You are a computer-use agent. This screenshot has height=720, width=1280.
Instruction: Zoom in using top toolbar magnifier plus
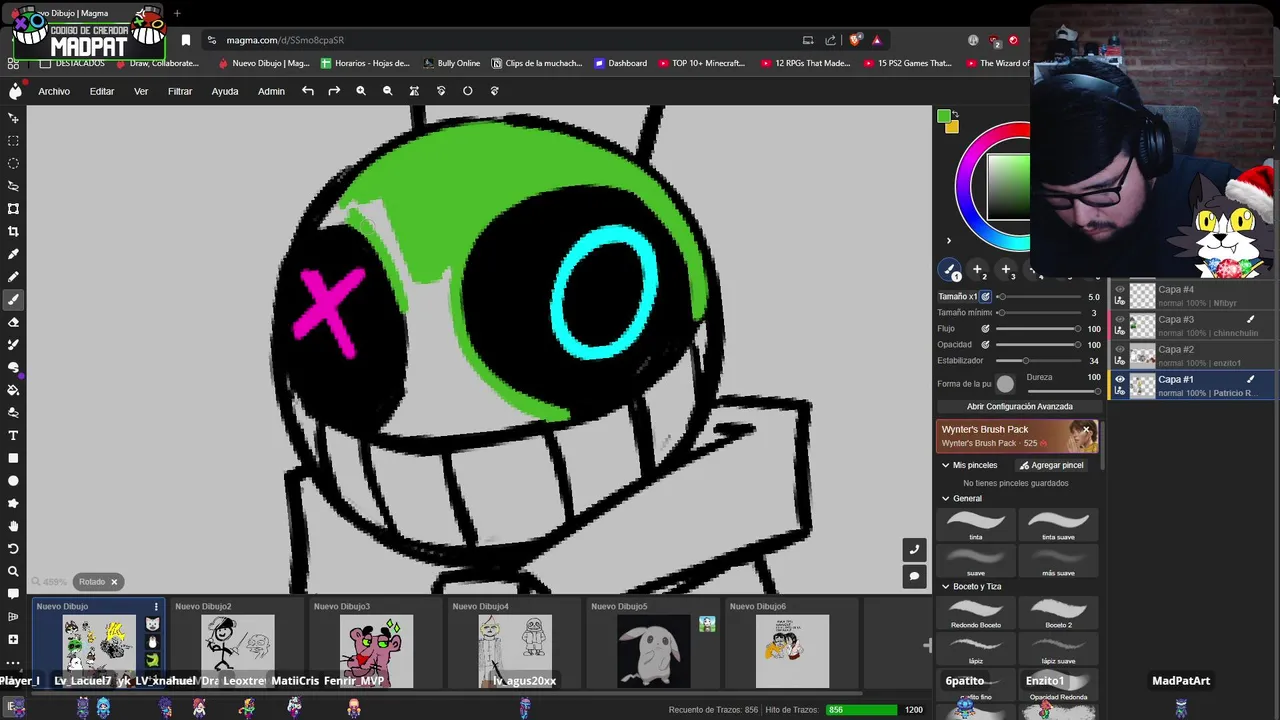tap(361, 91)
